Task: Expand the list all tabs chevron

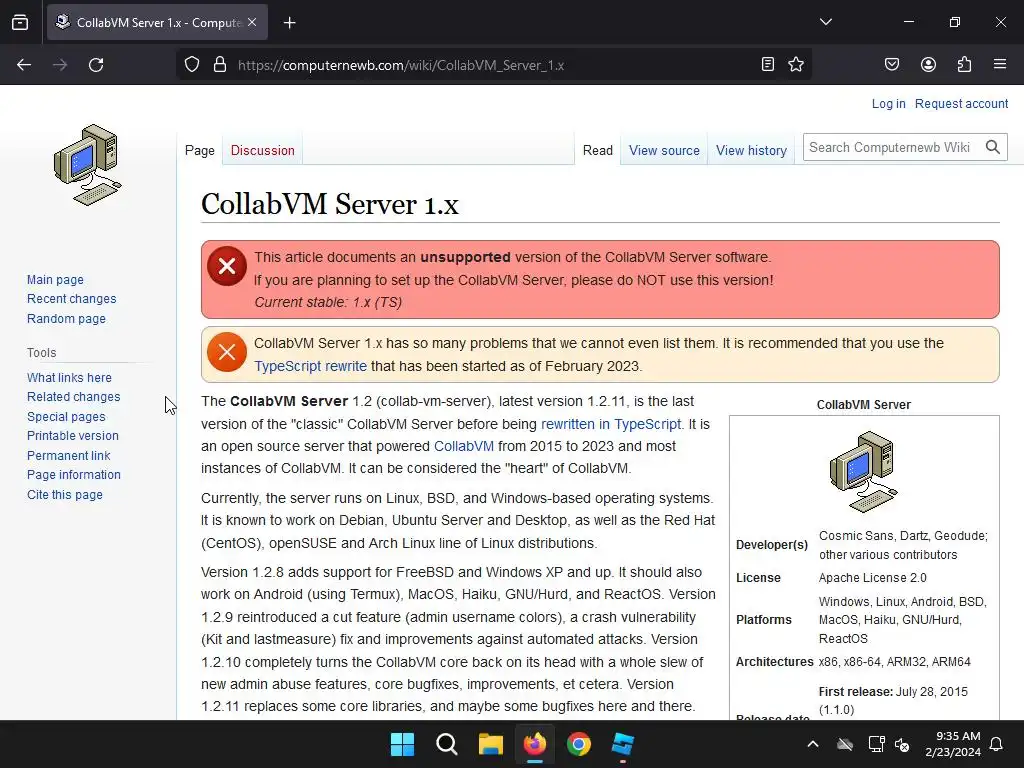Action: point(825,22)
